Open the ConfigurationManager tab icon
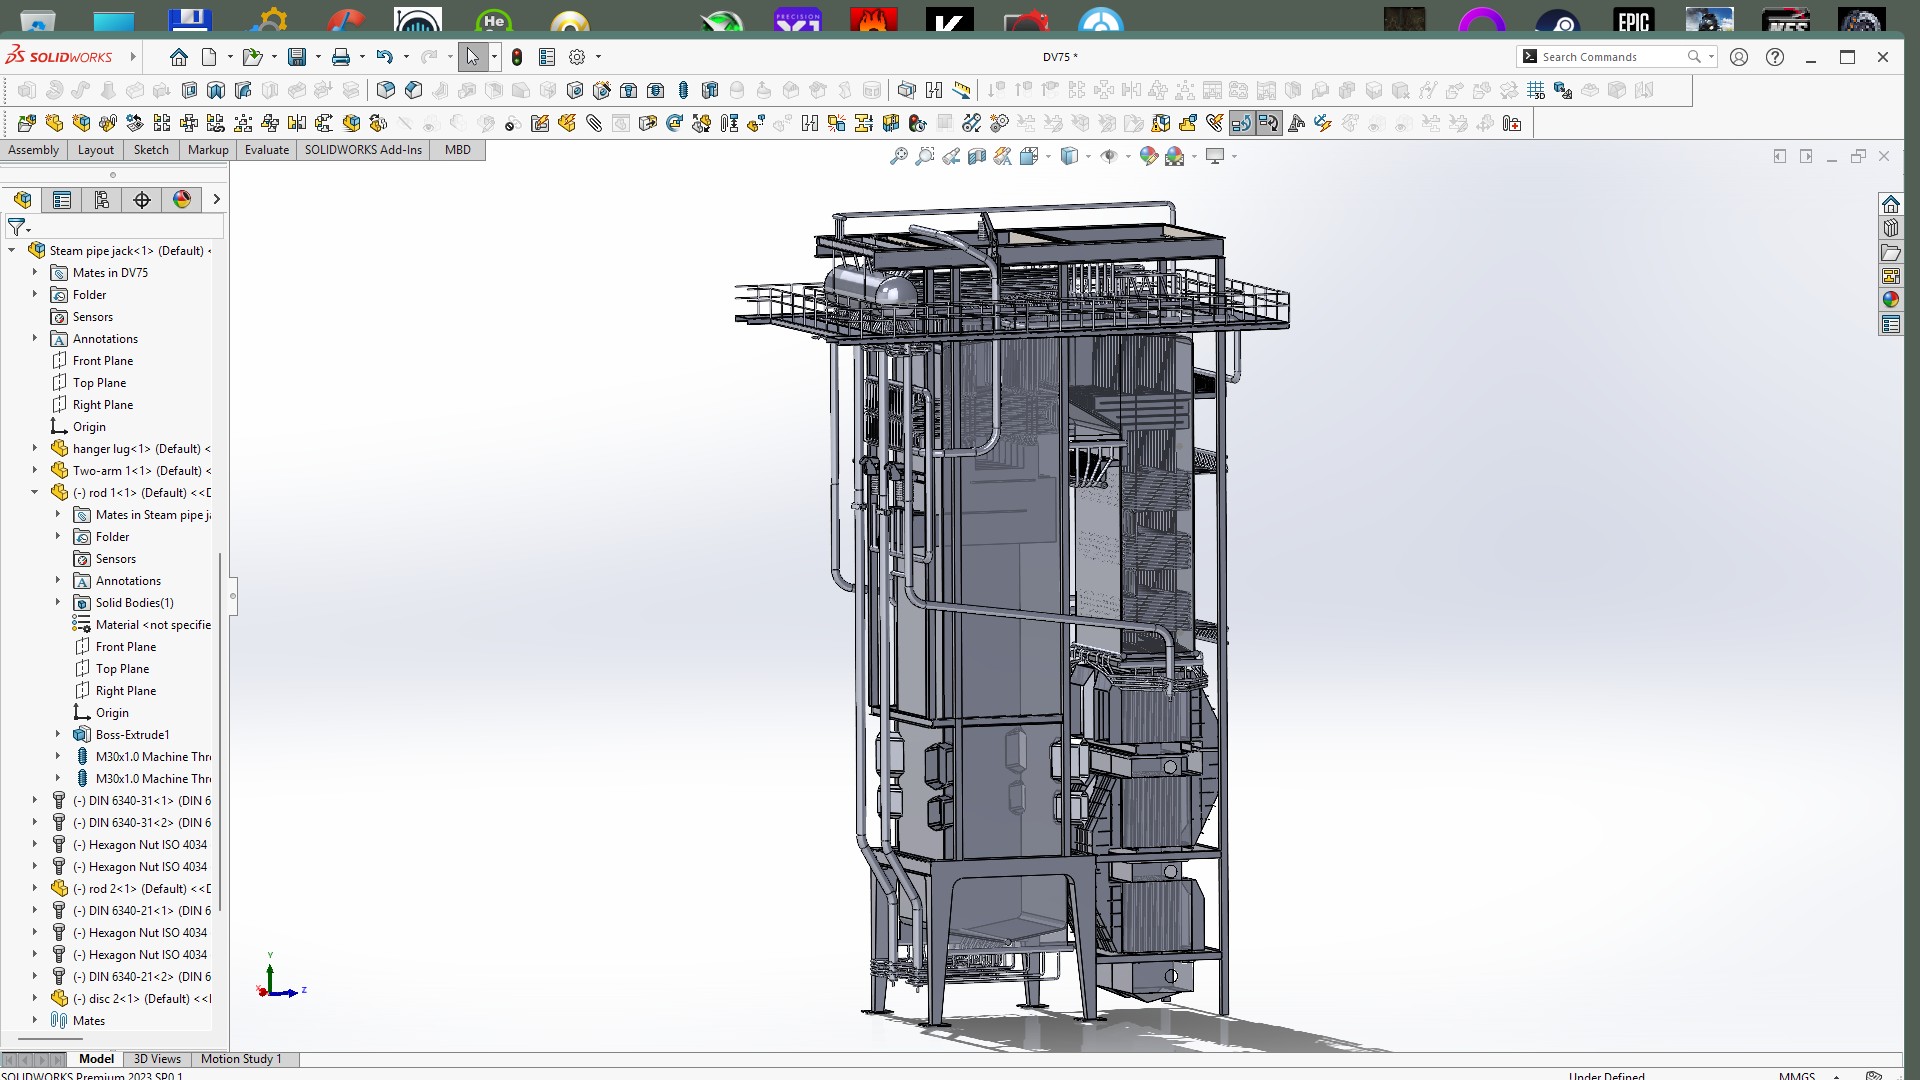Image resolution: width=1920 pixels, height=1080 pixels. [102, 200]
